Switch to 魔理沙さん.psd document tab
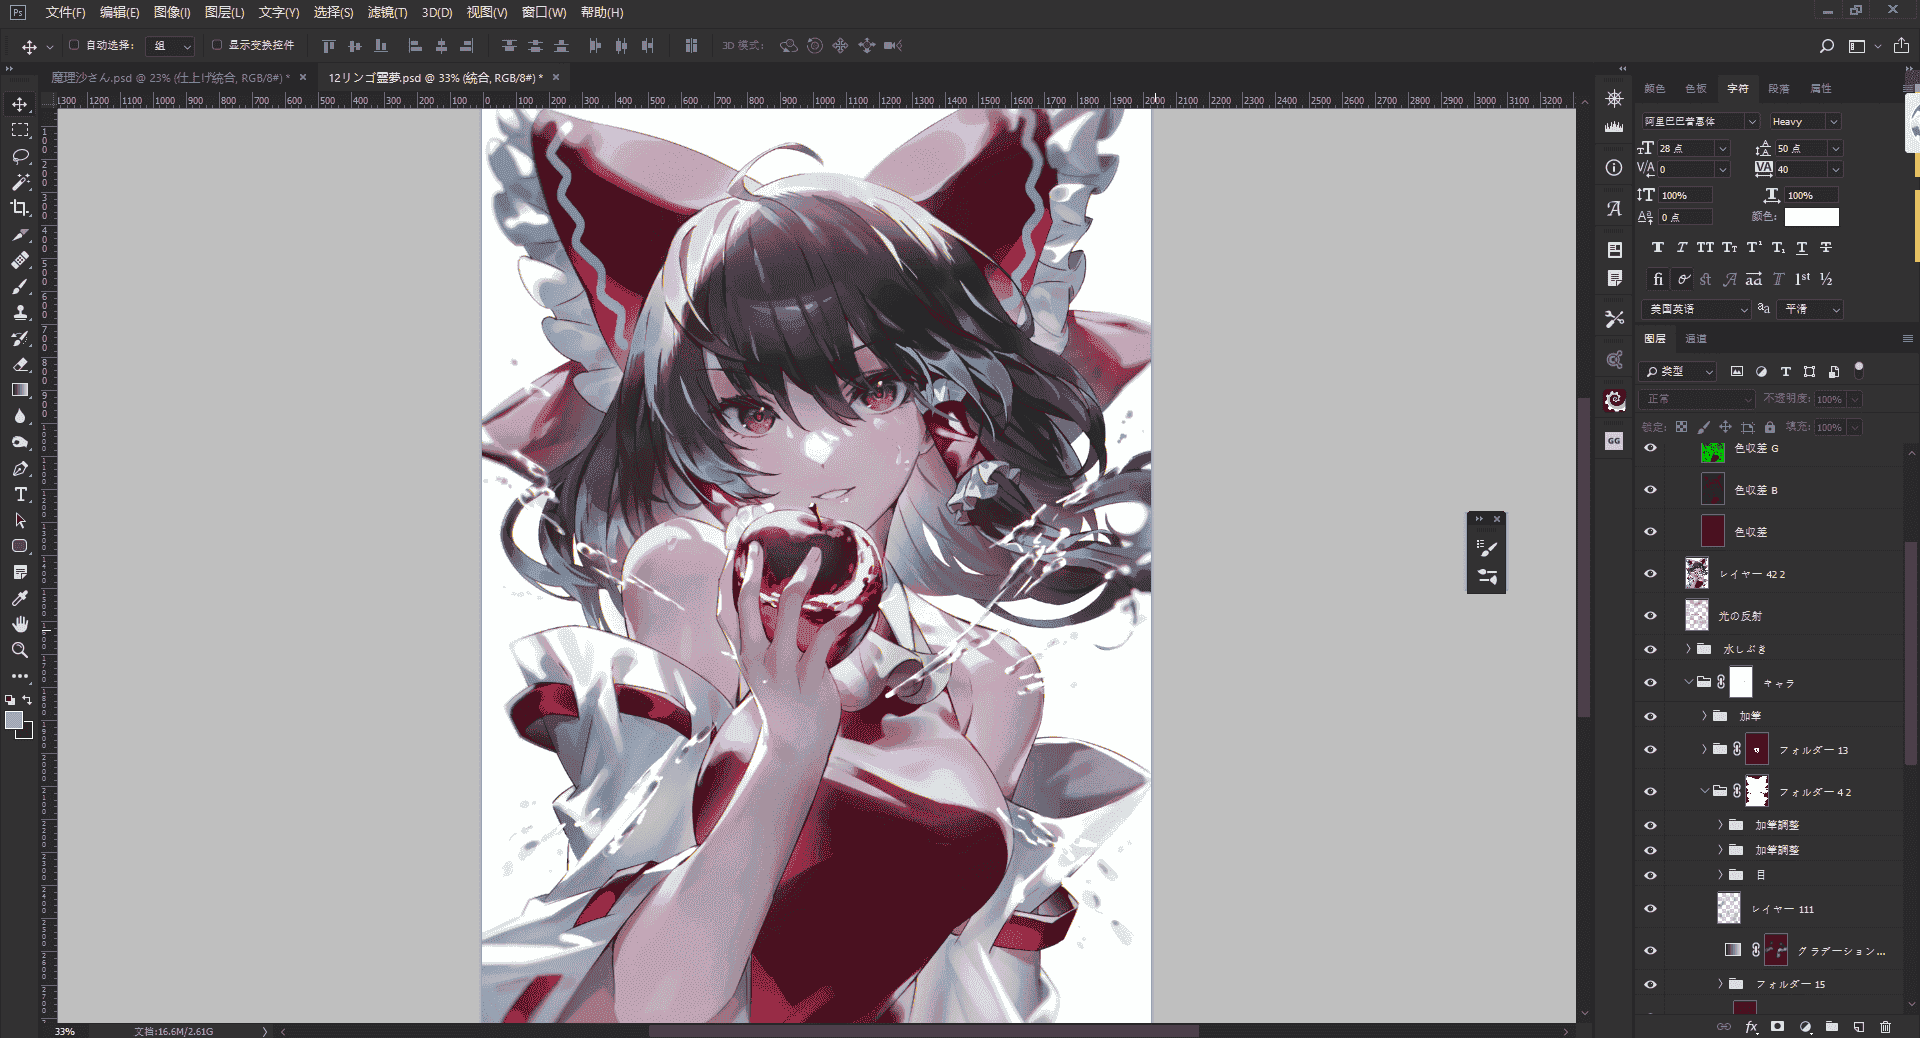 (170, 77)
